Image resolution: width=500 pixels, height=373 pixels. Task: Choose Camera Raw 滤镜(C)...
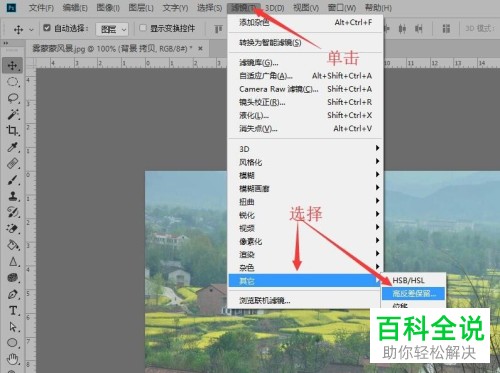click(x=305, y=89)
